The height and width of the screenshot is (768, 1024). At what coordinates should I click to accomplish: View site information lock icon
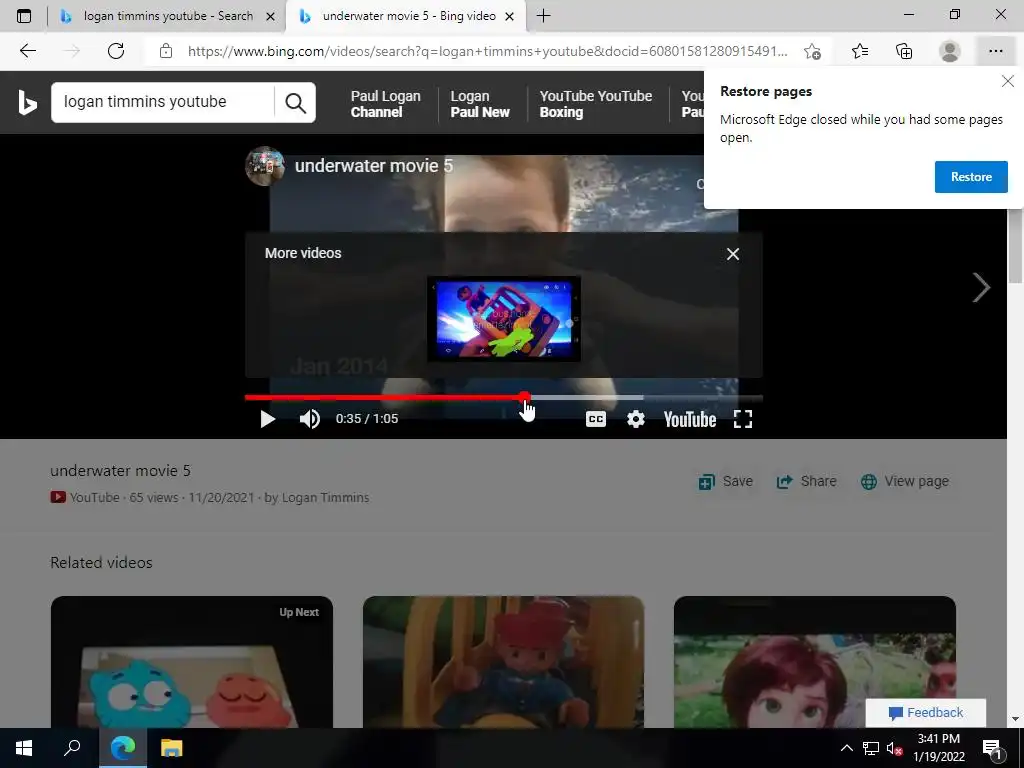pos(166,51)
